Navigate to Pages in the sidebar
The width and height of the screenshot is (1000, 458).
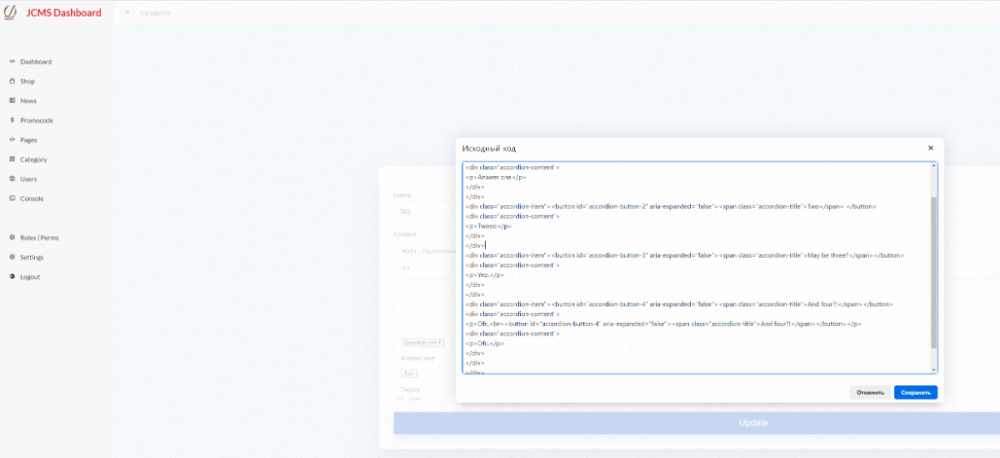coord(28,140)
